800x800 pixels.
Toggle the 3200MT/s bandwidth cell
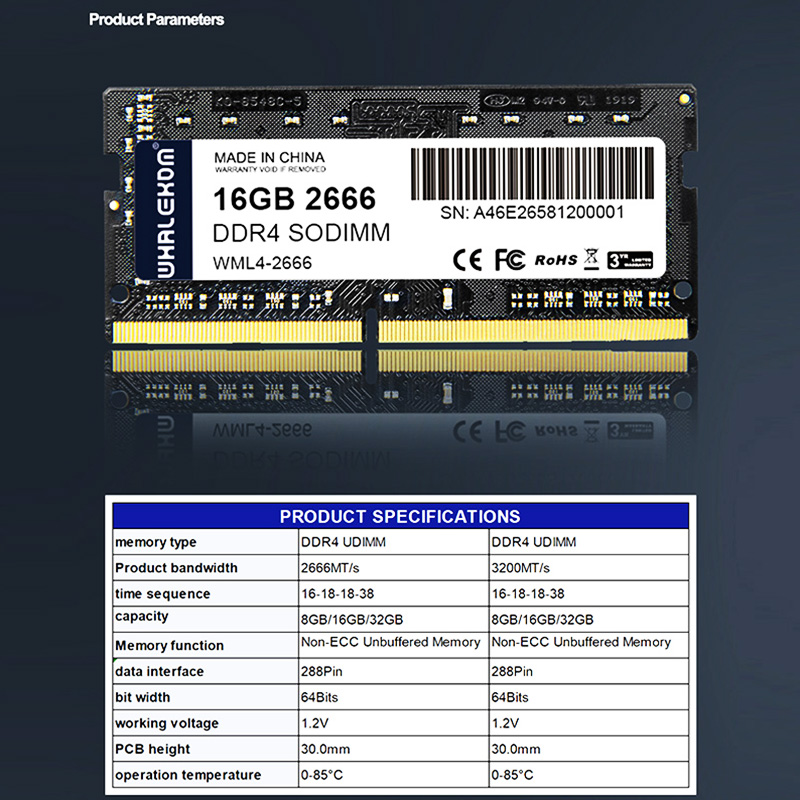515,567
